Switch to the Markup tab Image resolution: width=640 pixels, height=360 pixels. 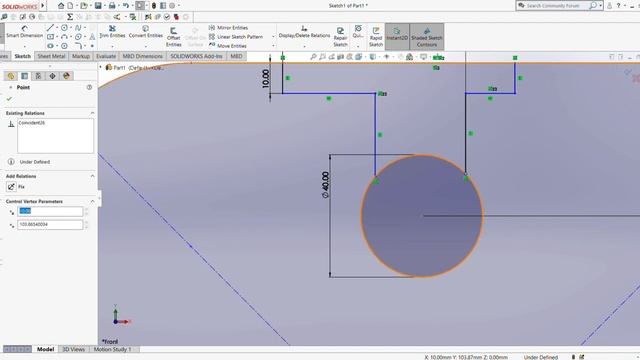(81, 56)
